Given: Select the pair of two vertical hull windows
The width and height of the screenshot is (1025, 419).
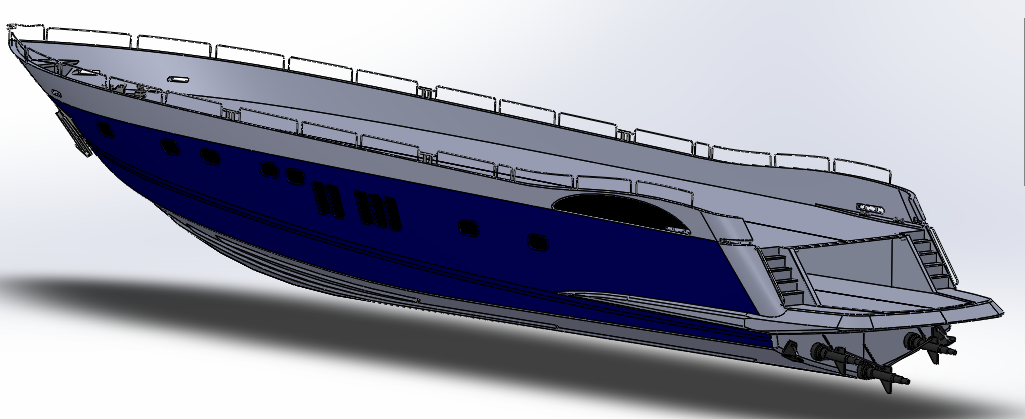Looking at the screenshot, I should coord(328,200).
